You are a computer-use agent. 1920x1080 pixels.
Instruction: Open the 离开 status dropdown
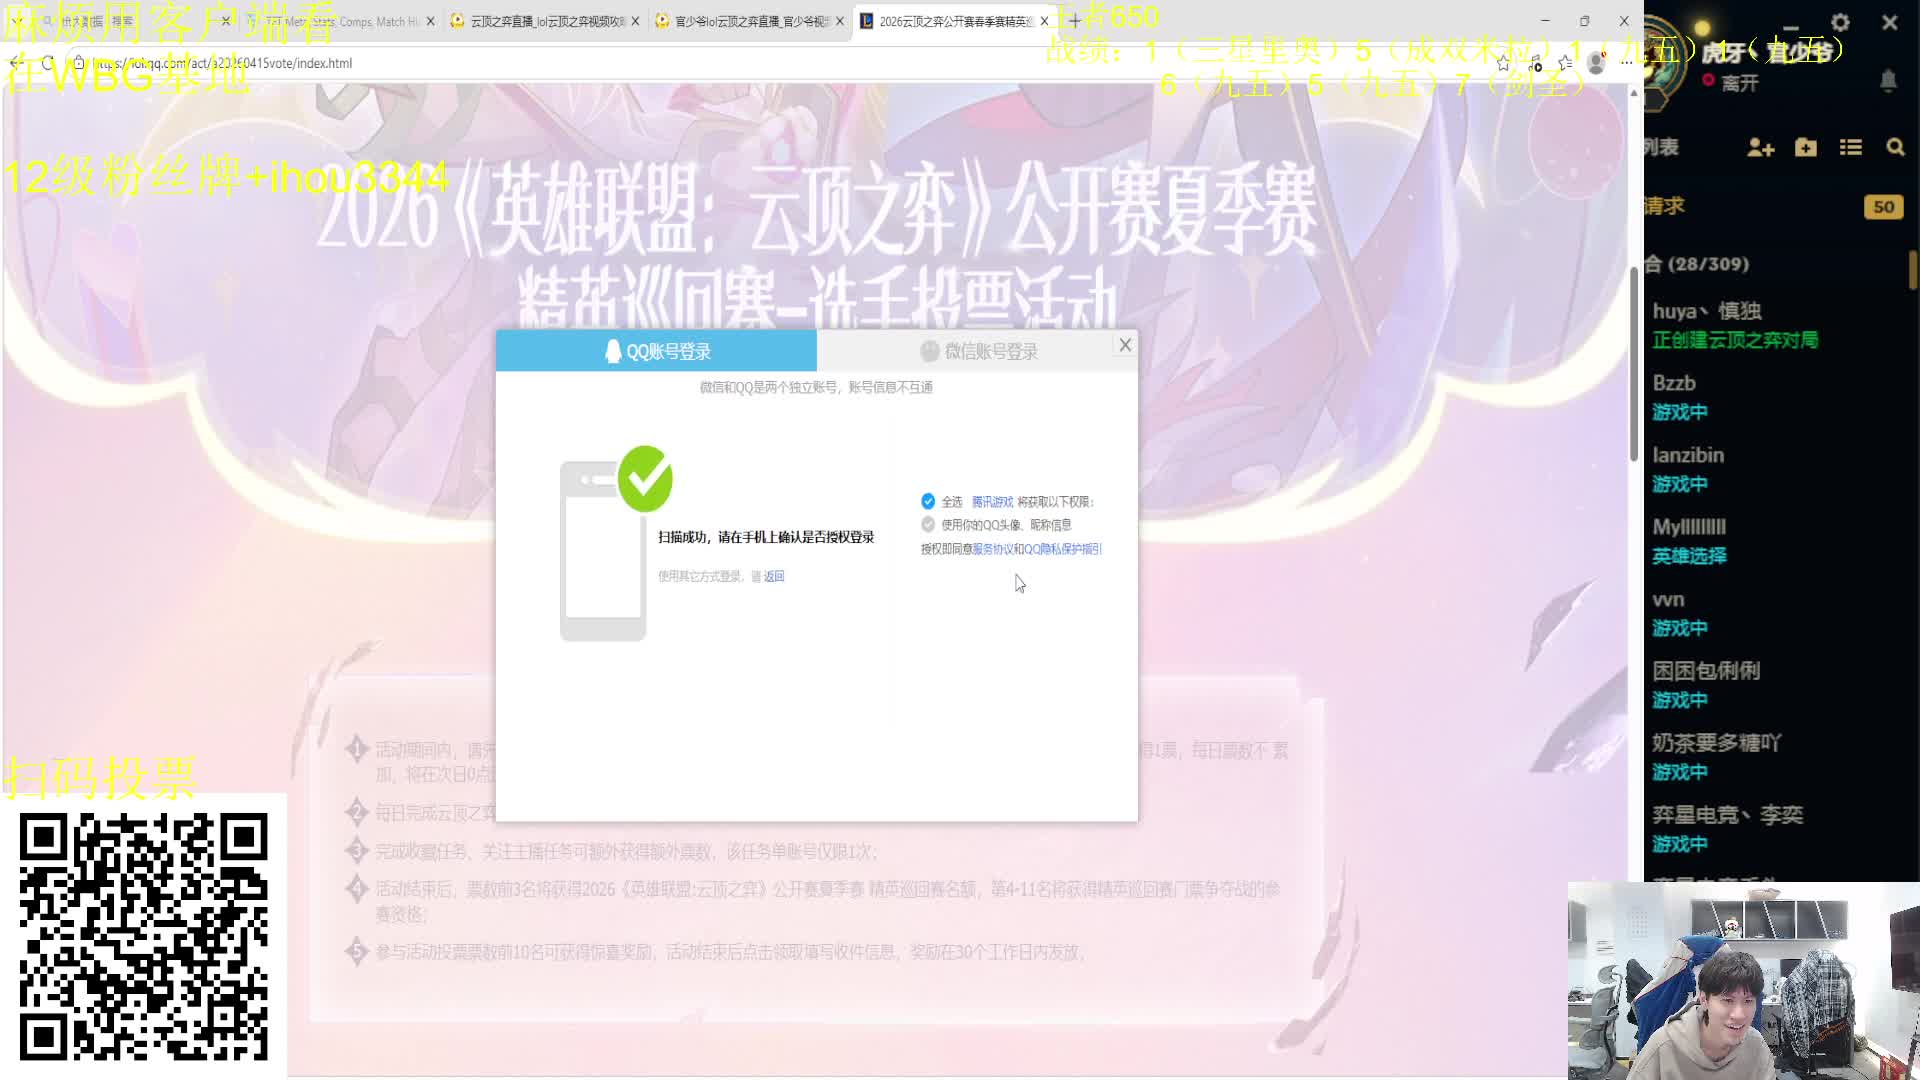pos(1738,83)
